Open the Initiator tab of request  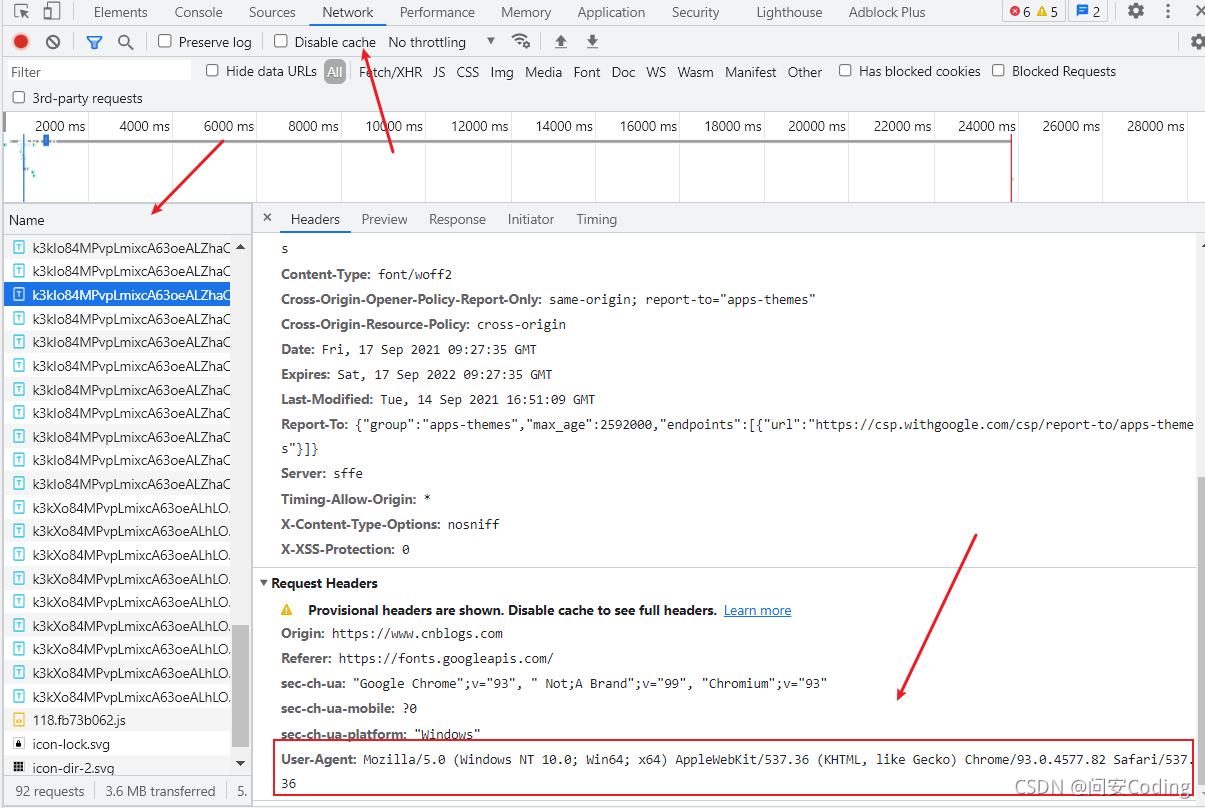(x=530, y=219)
